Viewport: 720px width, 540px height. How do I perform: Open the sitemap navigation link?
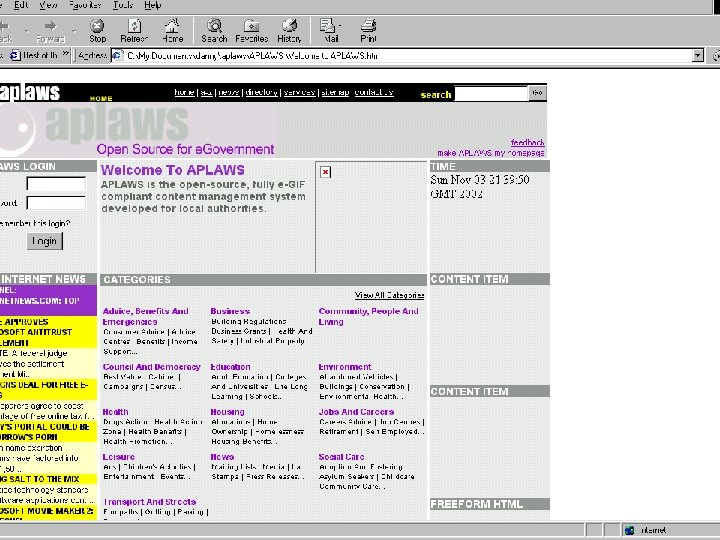pos(335,92)
